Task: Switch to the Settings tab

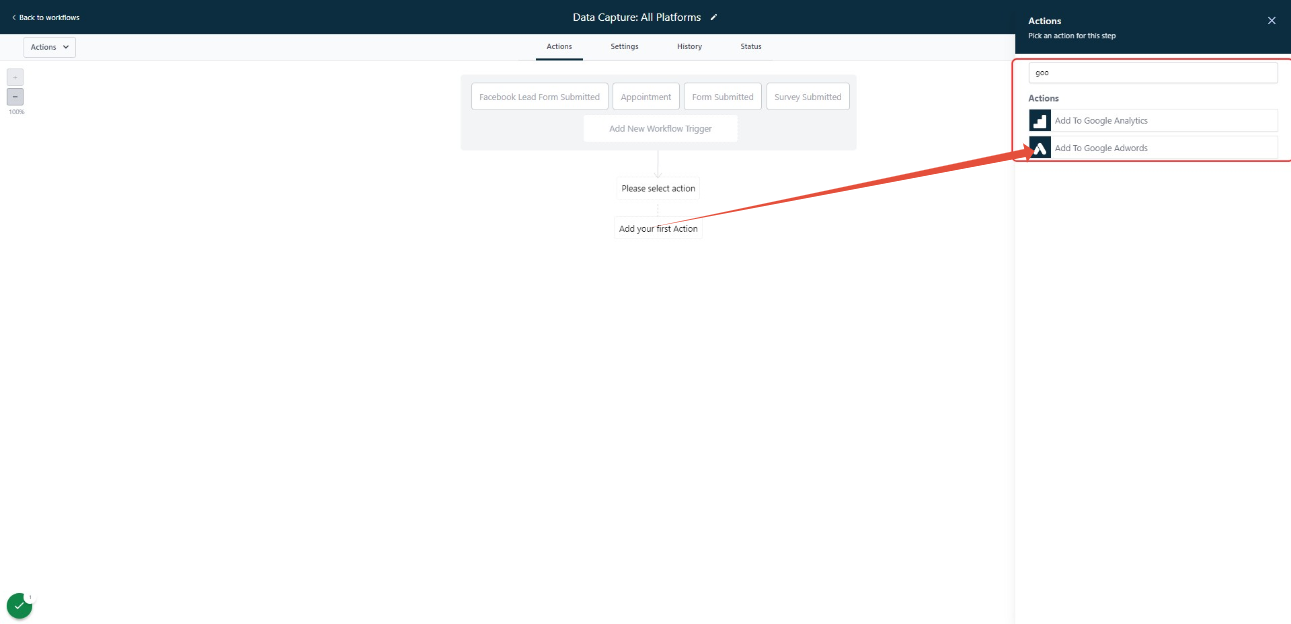Action: pos(624,47)
